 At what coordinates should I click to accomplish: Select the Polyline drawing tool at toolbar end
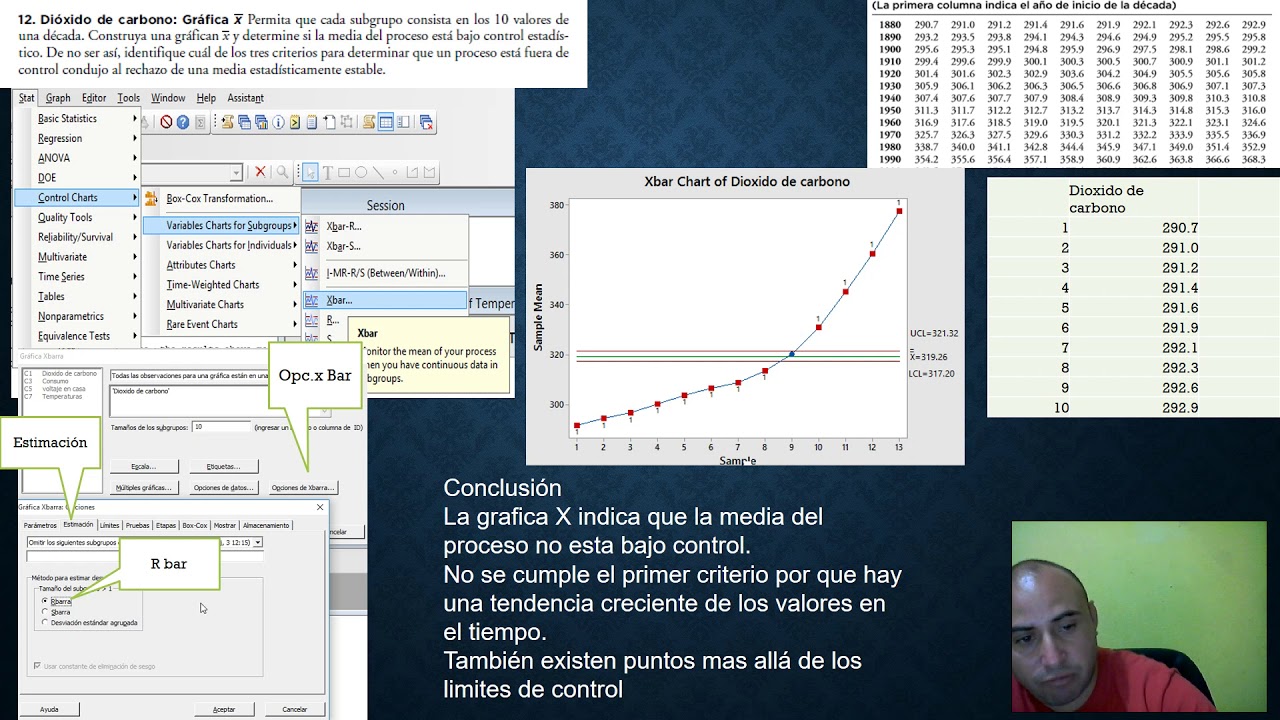click(x=428, y=172)
